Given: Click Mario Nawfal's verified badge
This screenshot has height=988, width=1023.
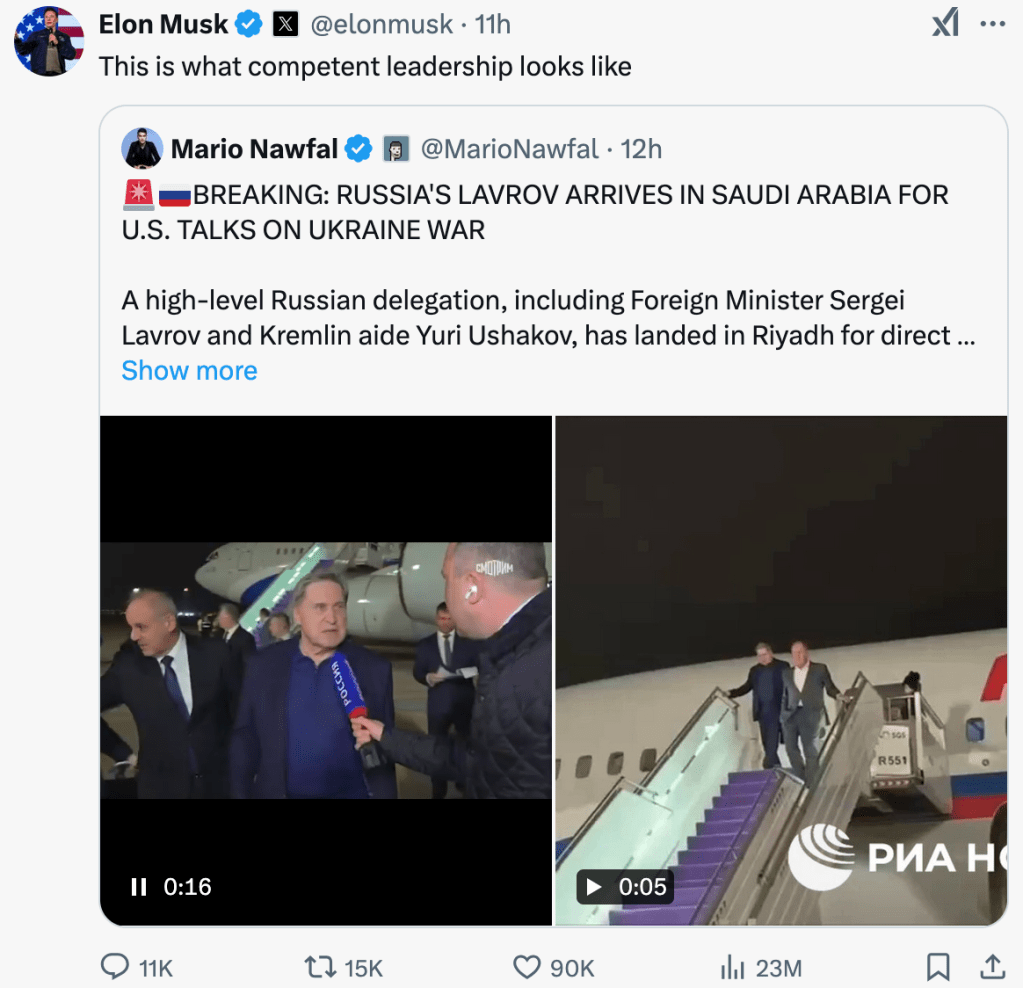Looking at the screenshot, I should (x=359, y=149).
